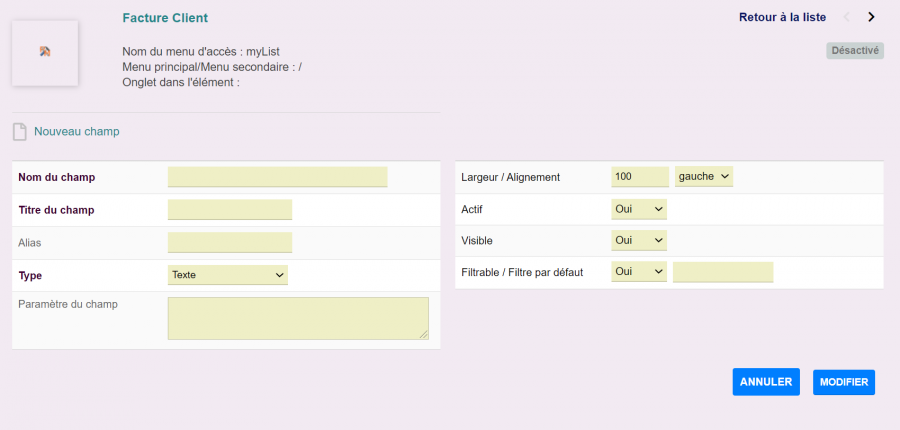Open the Nouveau champ link
This screenshot has height=430, width=900.
click(76, 131)
